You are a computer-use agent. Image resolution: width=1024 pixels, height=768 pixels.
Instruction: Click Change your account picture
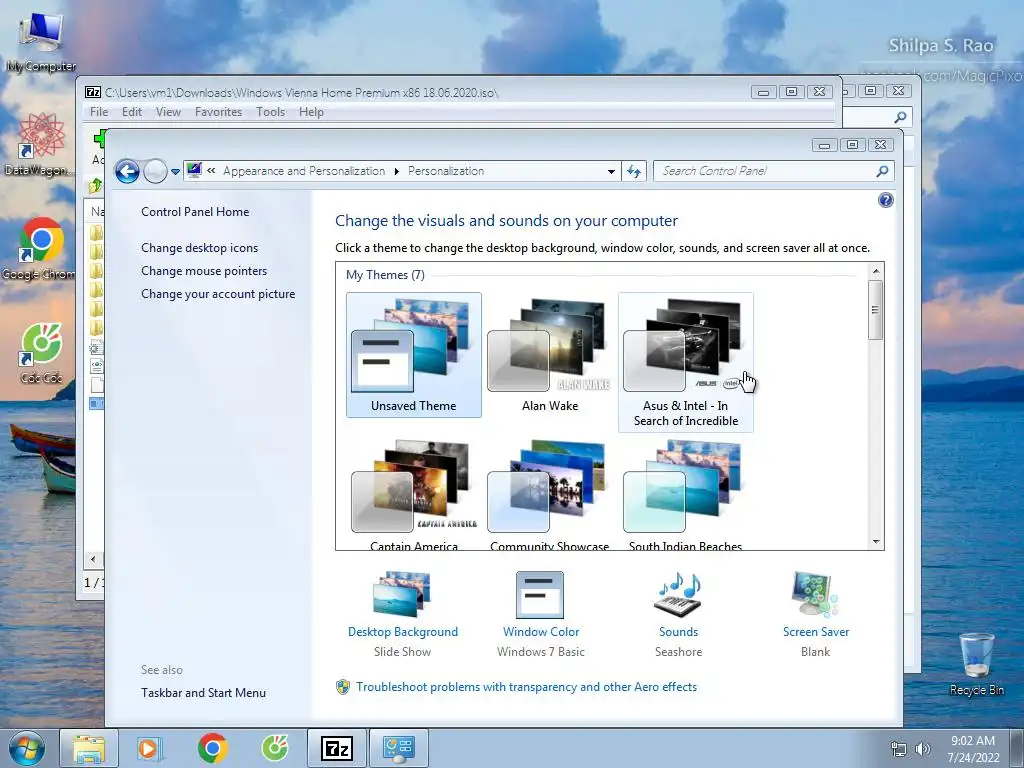(x=218, y=294)
